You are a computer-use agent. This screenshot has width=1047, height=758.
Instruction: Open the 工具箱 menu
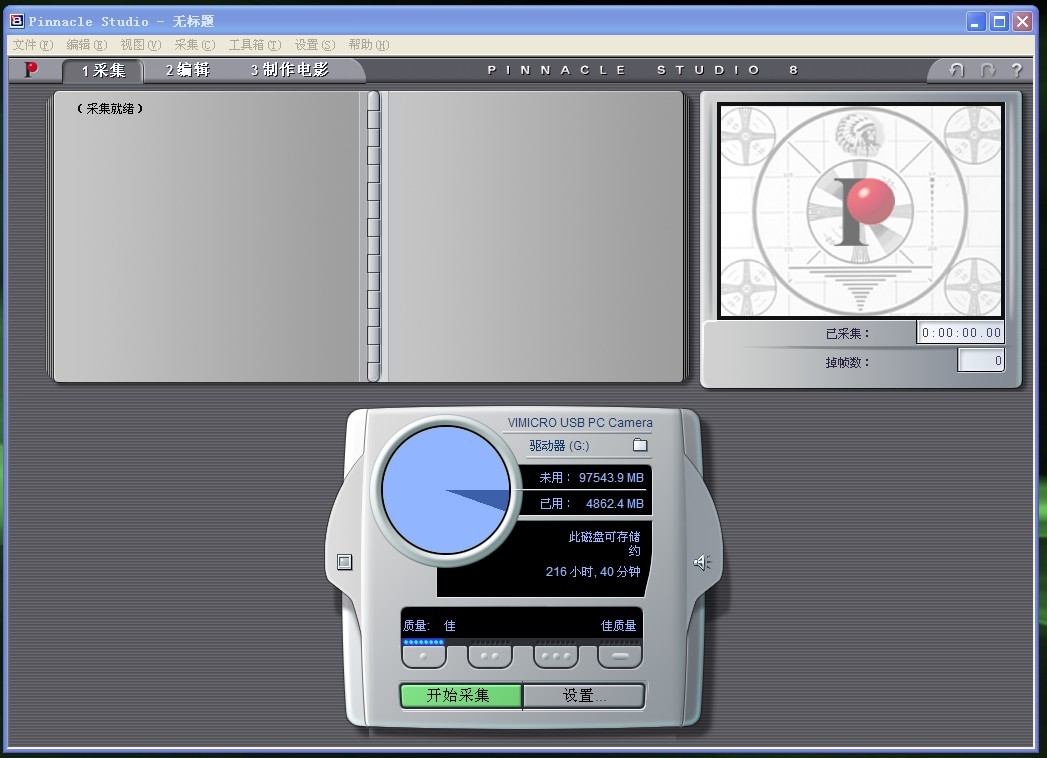click(254, 45)
